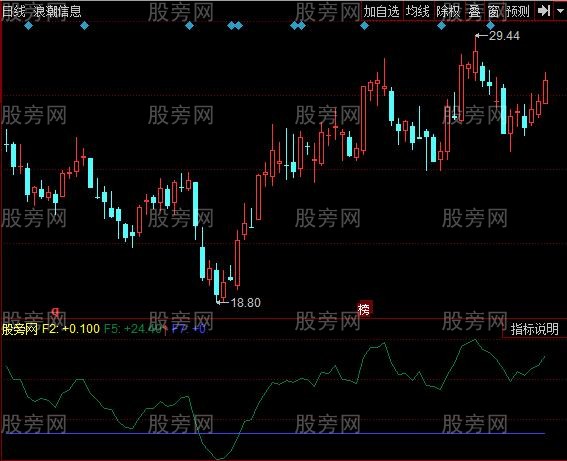This screenshot has height=461, width=567.
Task: Toggle the 均线 moving average display
Action: (x=418, y=11)
